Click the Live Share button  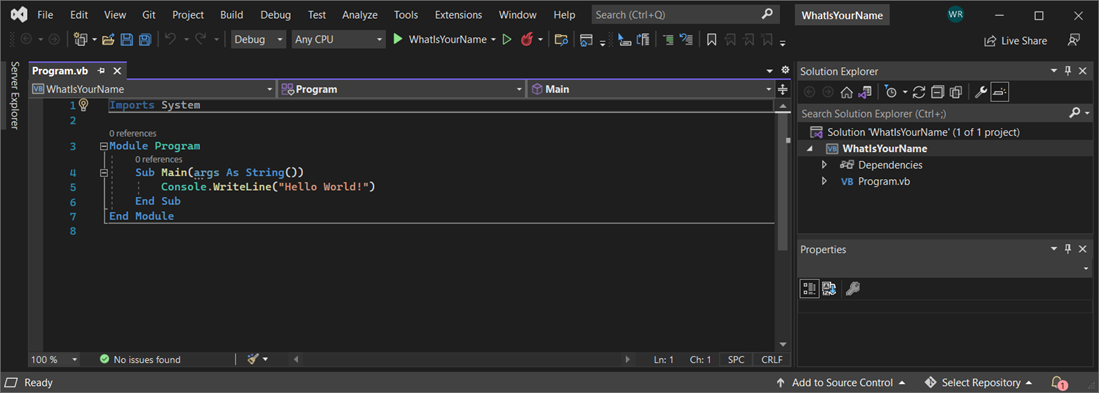[1016, 41]
